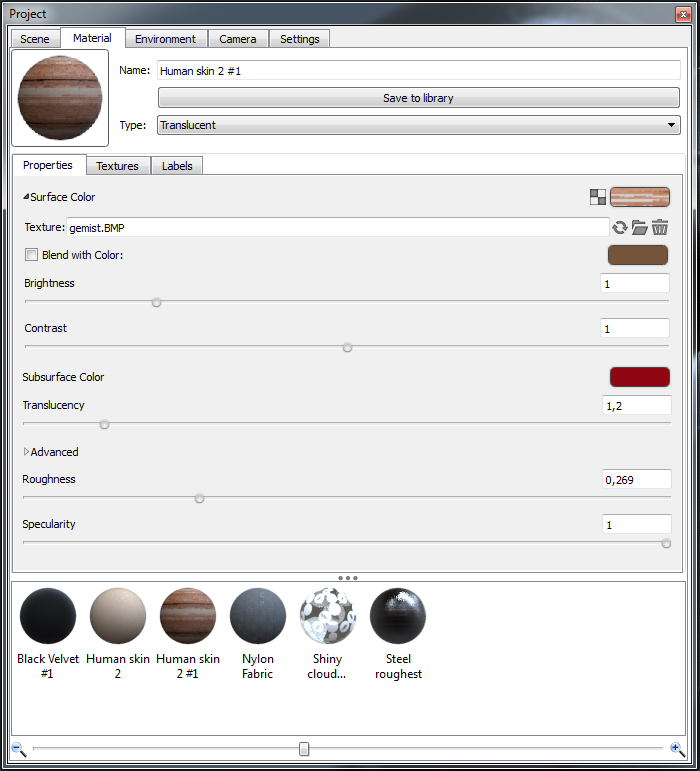The width and height of the screenshot is (700, 771).
Task: Click the checkerboard texture icon
Action: click(x=598, y=197)
